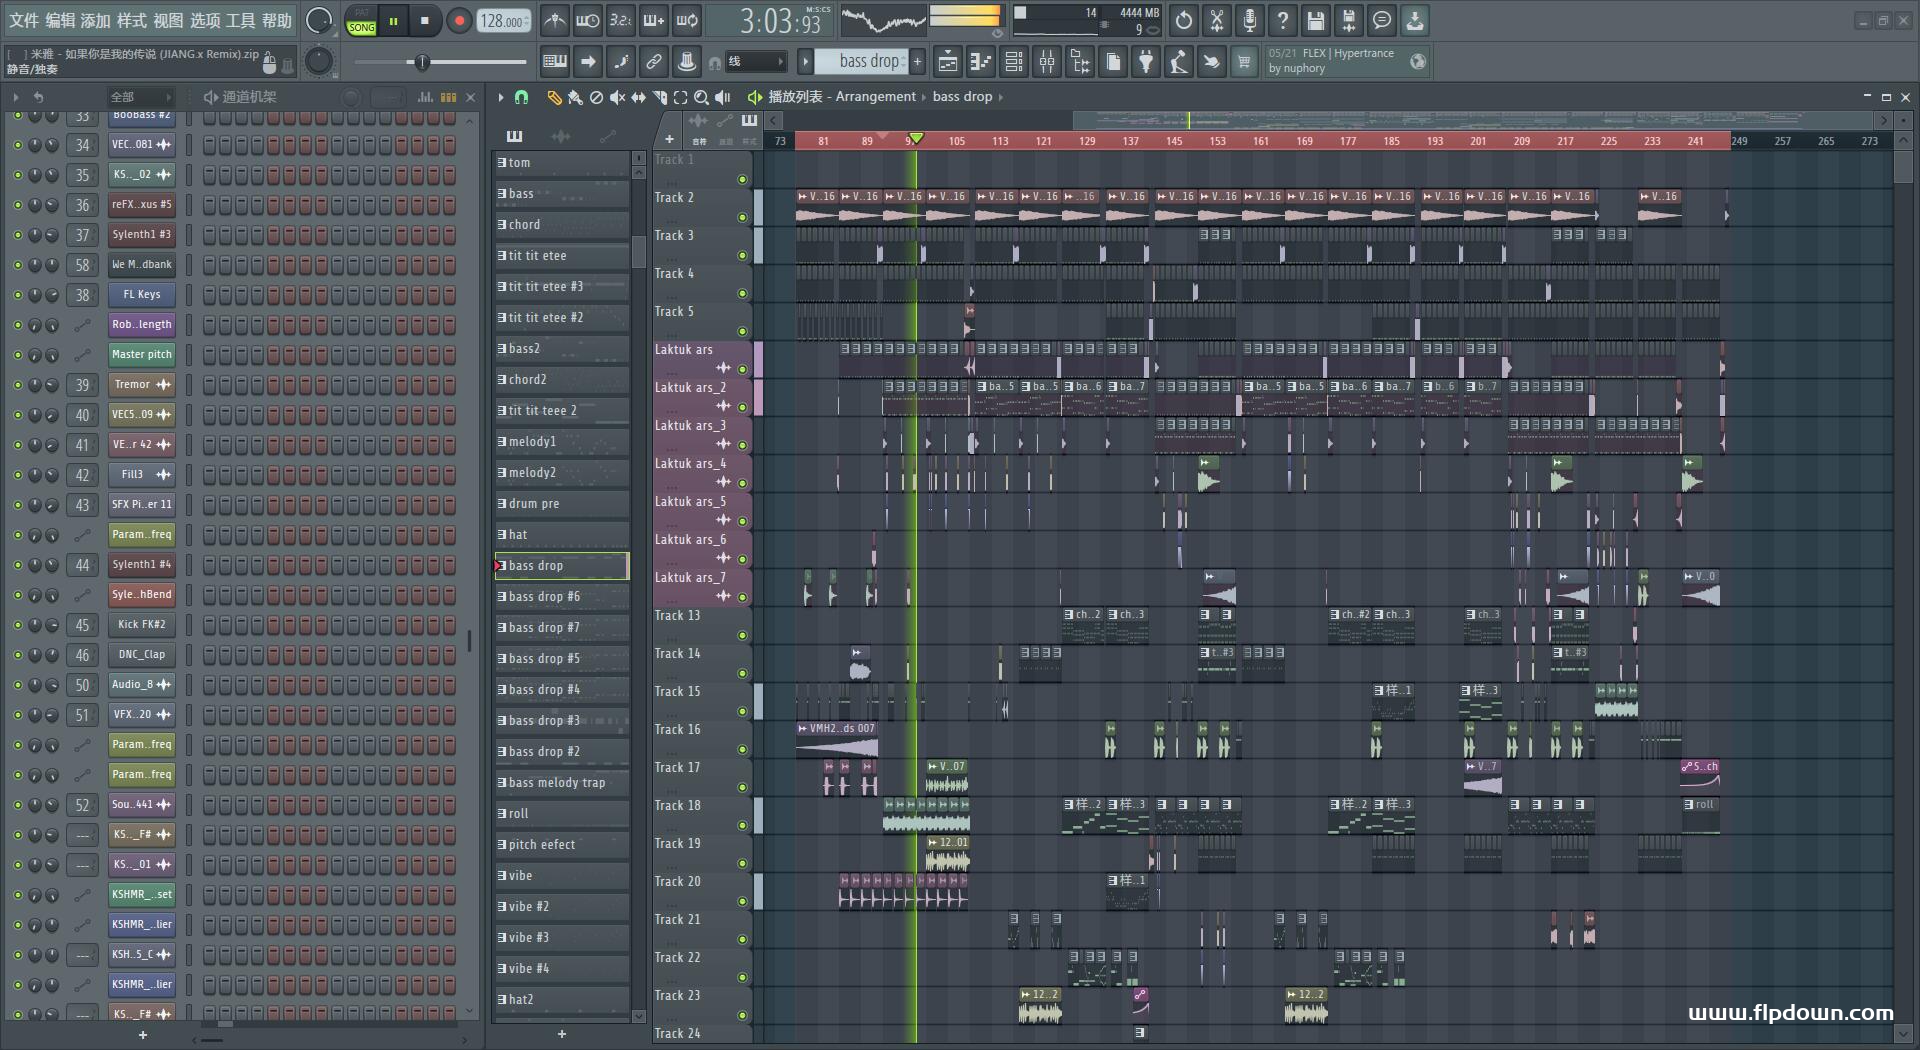Click the export render icon
The height and width of the screenshot is (1050, 1920).
[1349, 20]
